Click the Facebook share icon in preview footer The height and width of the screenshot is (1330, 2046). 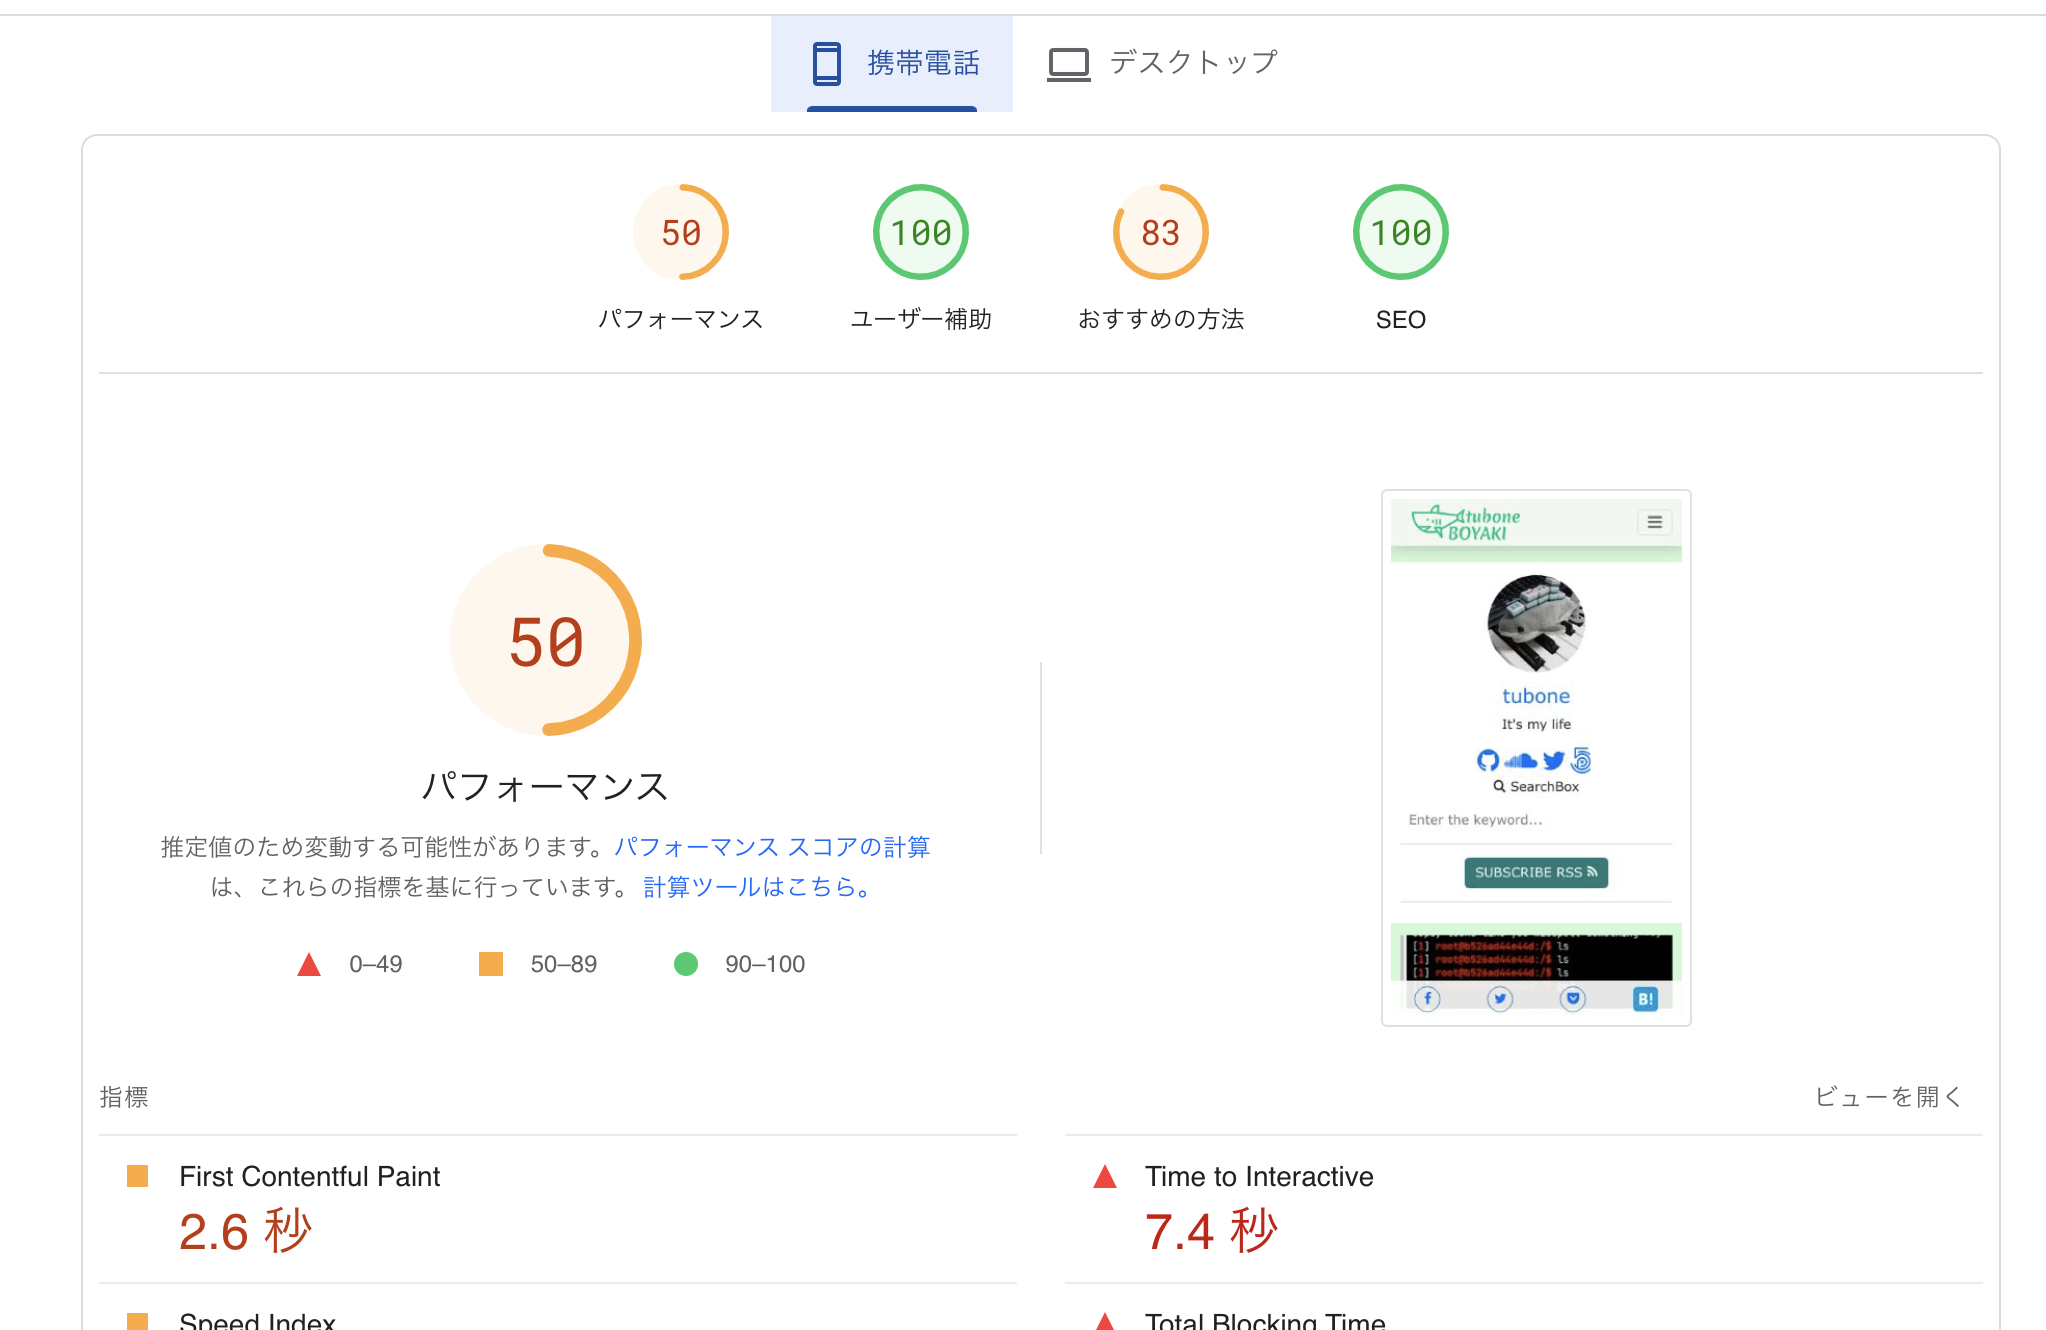click(x=1428, y=998)
